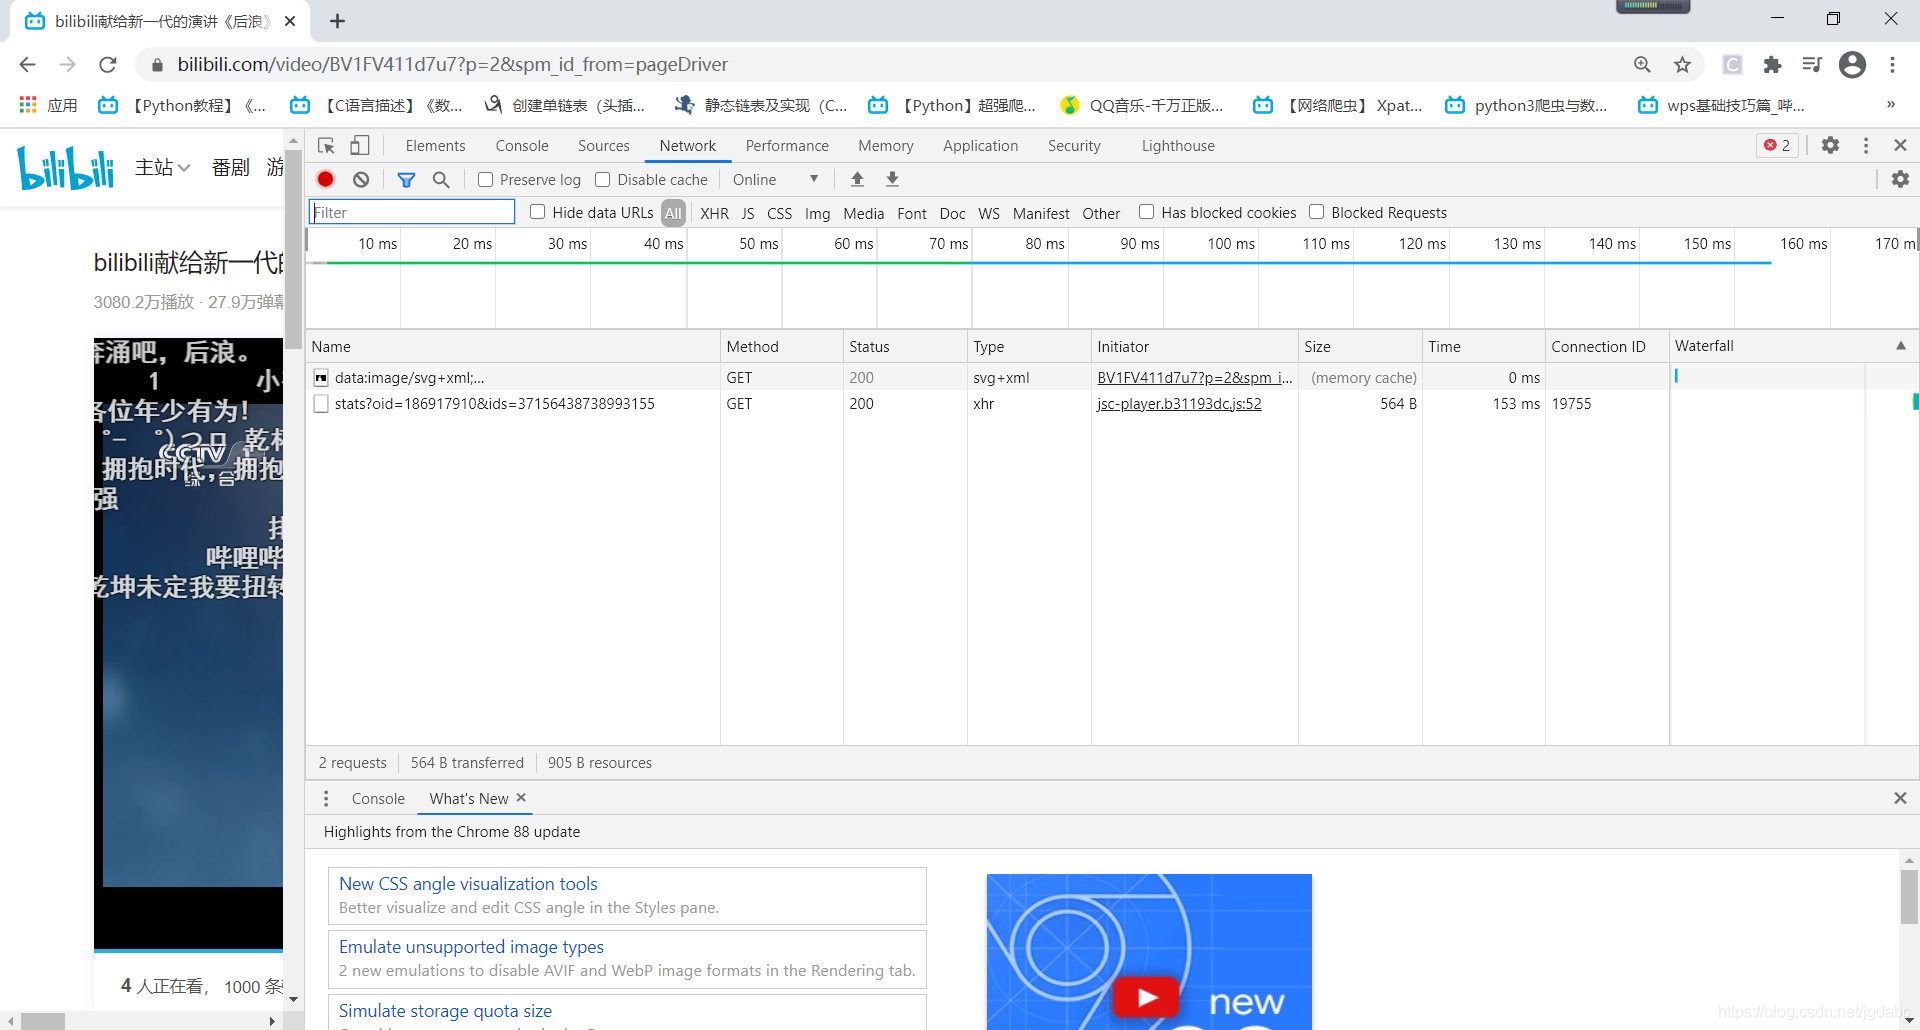Export HAR file with download arrow
Viewport: 1920px width, 1030px height.
pyautogui.click(x=892, y=180)
